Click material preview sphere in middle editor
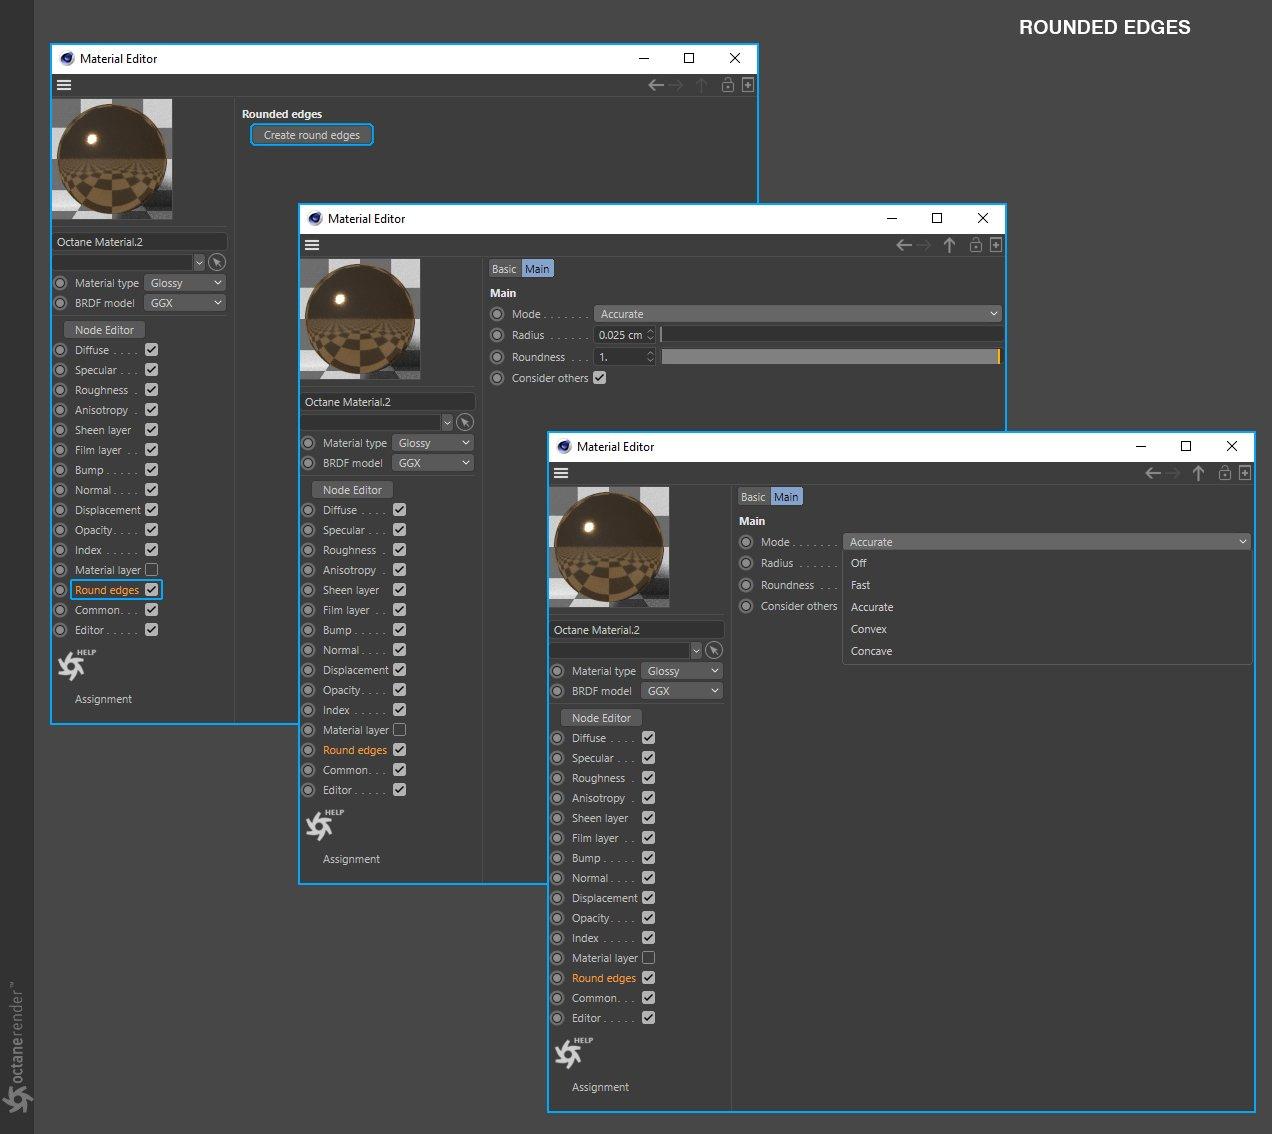This screenshot has height=1134, width=1272. (x=360, y=319)
